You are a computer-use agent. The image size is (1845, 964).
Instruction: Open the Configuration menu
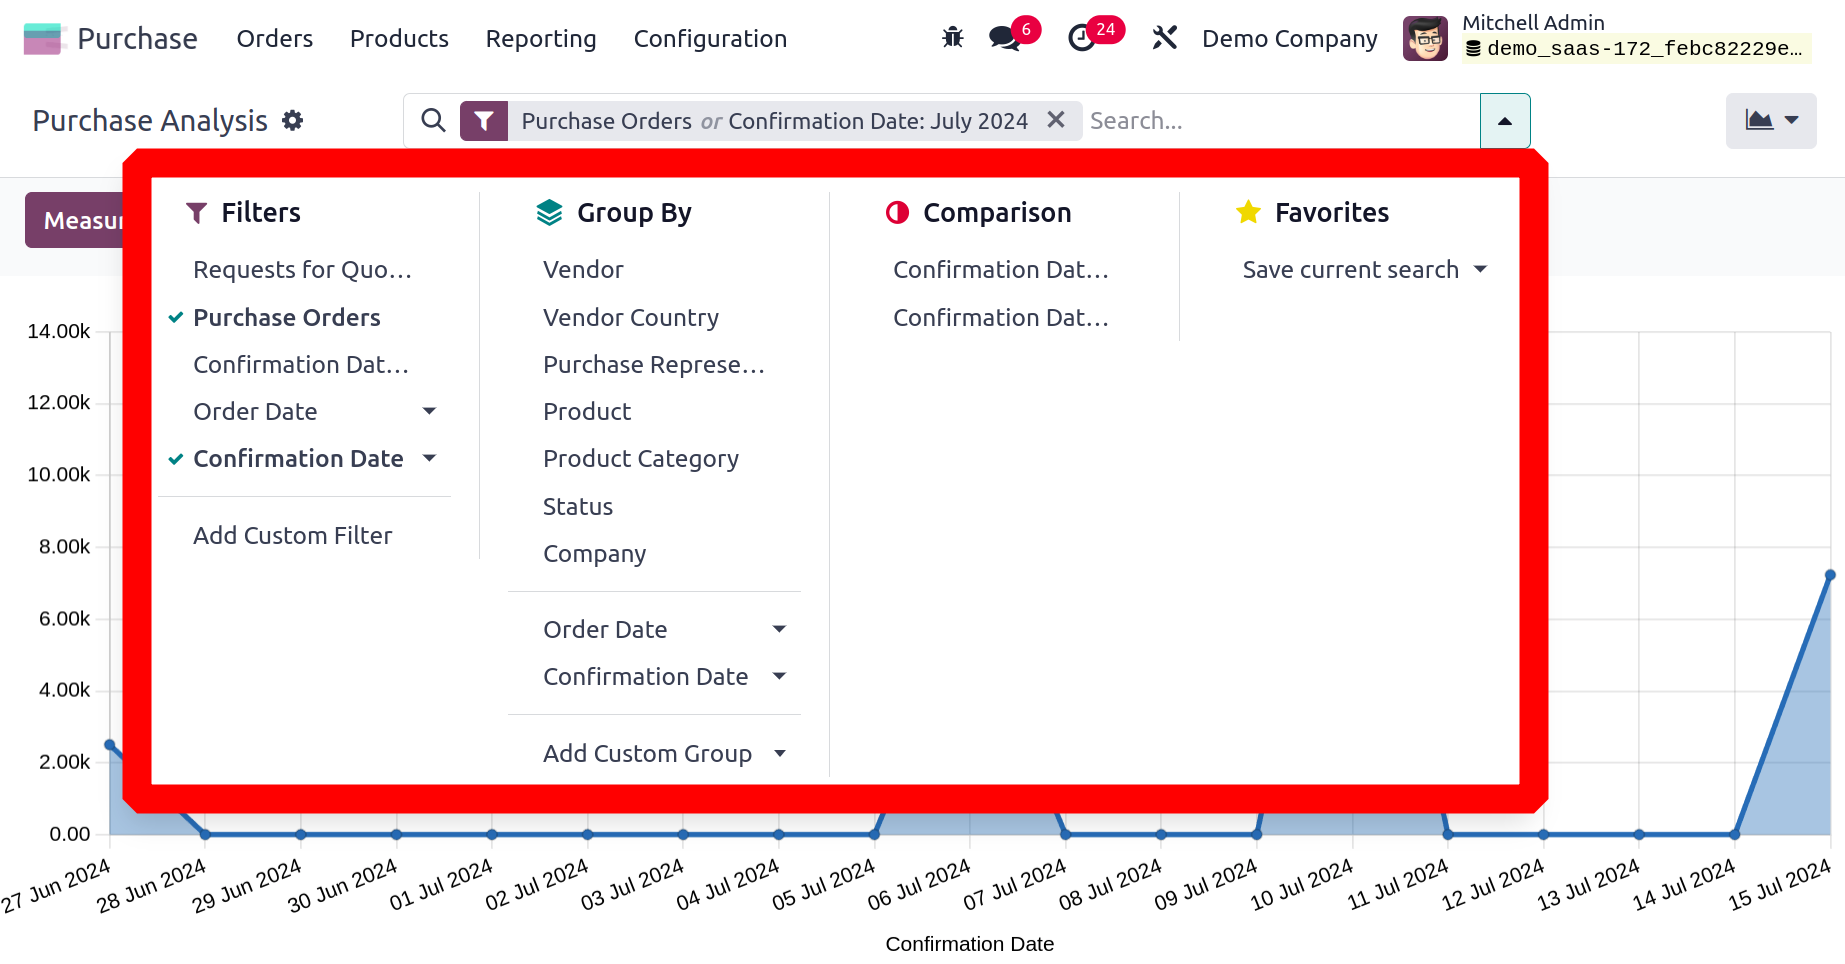click(710, 39)
